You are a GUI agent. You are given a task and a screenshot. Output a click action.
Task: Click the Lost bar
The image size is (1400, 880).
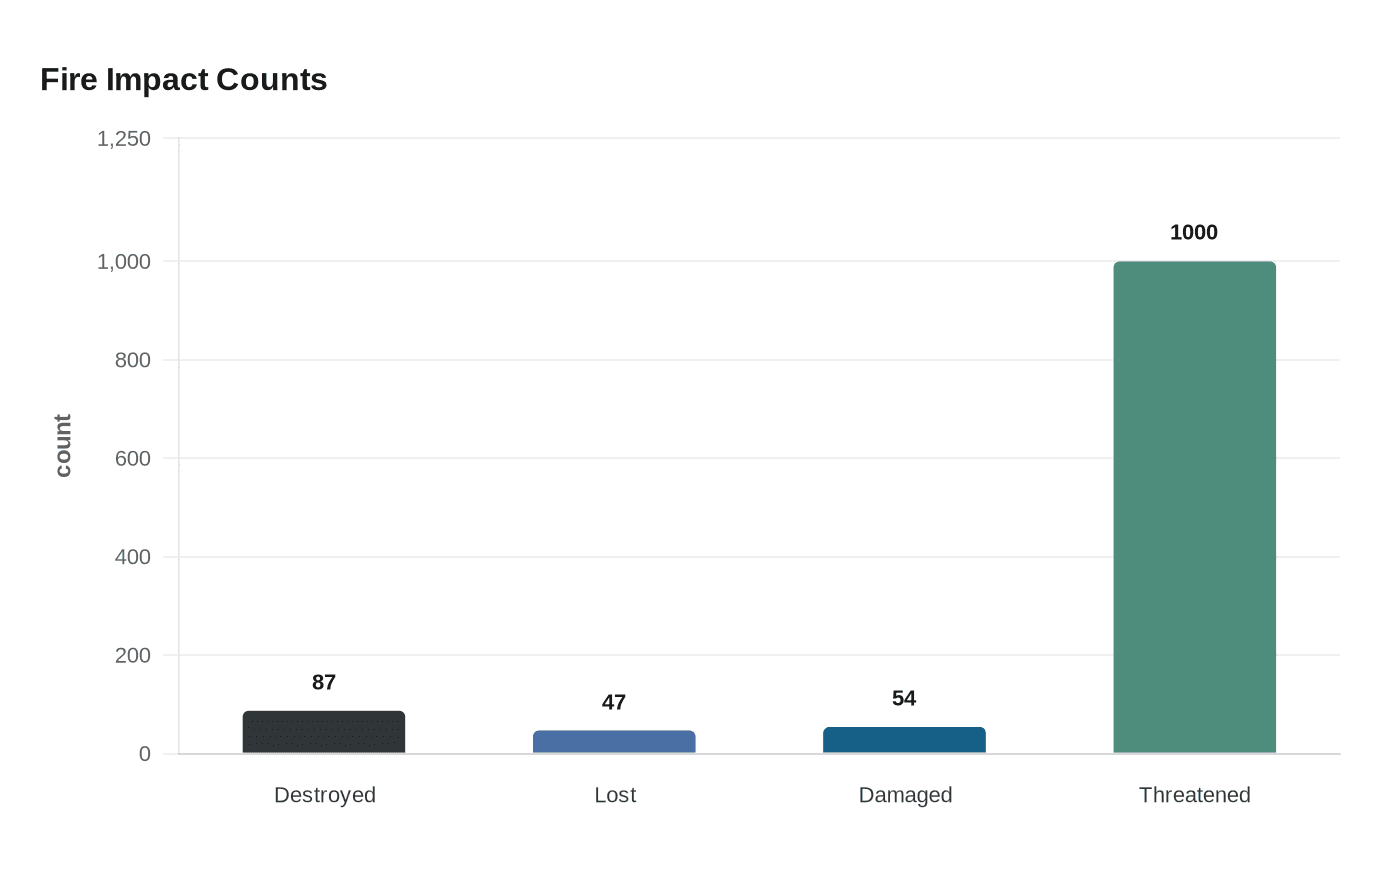(x=614, y=740)
